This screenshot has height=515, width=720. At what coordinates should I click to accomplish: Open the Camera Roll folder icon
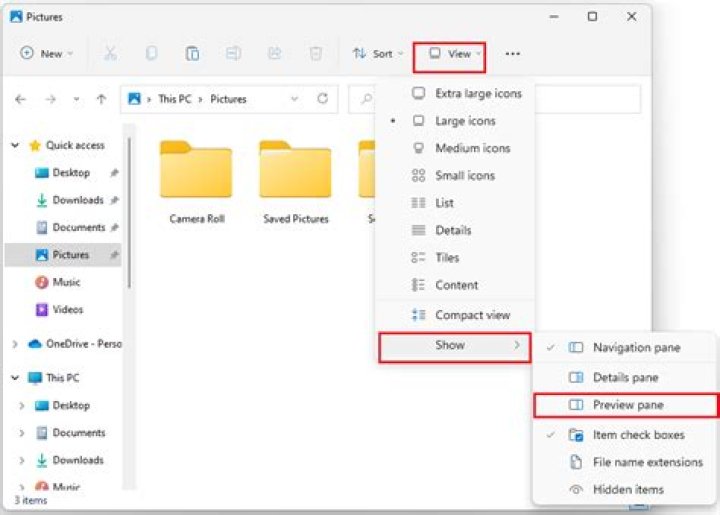pos(196,169)
